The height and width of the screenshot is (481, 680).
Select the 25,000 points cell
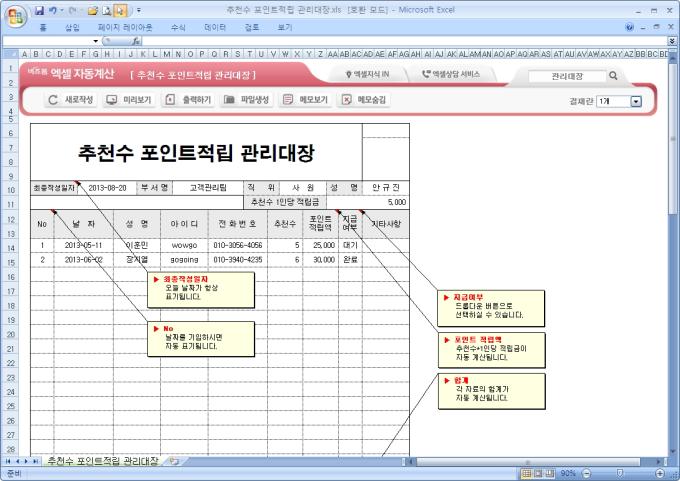pyautogui.click(x=320, y=245)
